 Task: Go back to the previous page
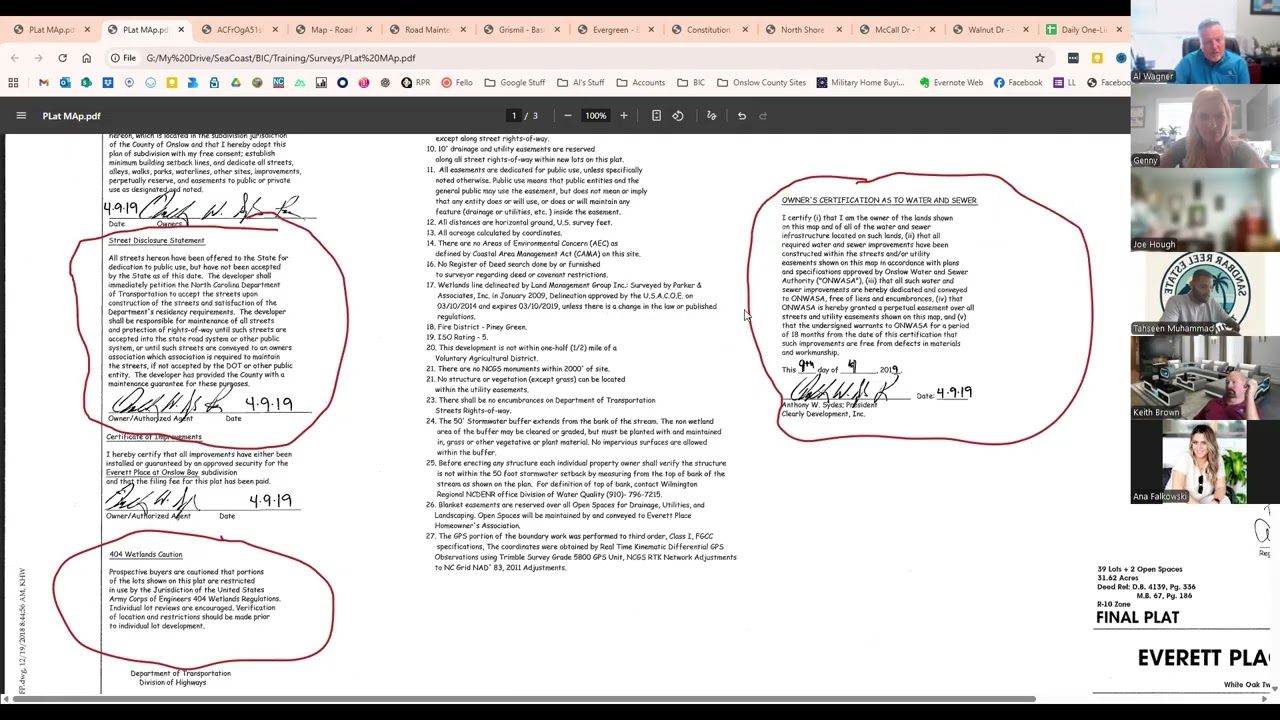pos(14,58)
